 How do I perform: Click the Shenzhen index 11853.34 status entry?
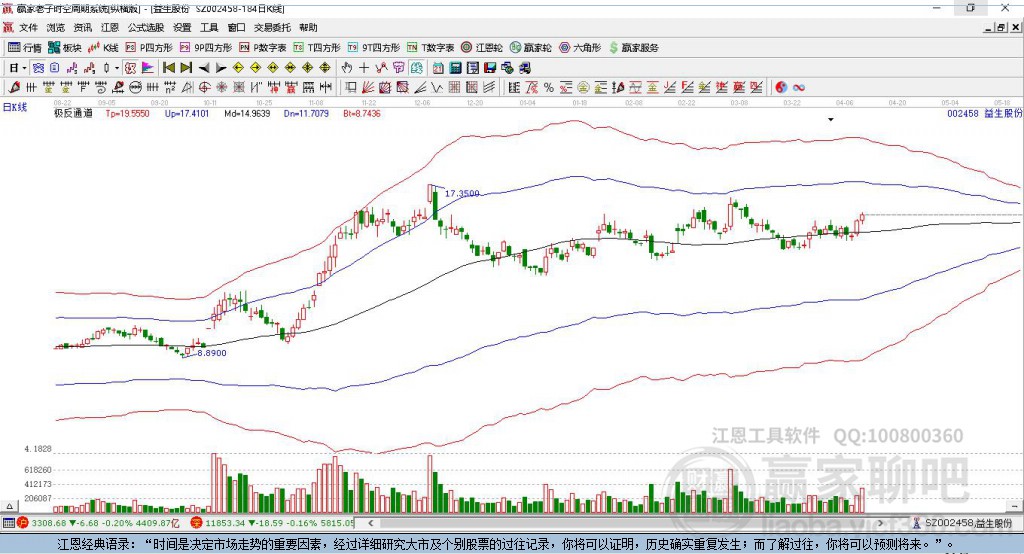pyautogui.click(x=272, y=523)
